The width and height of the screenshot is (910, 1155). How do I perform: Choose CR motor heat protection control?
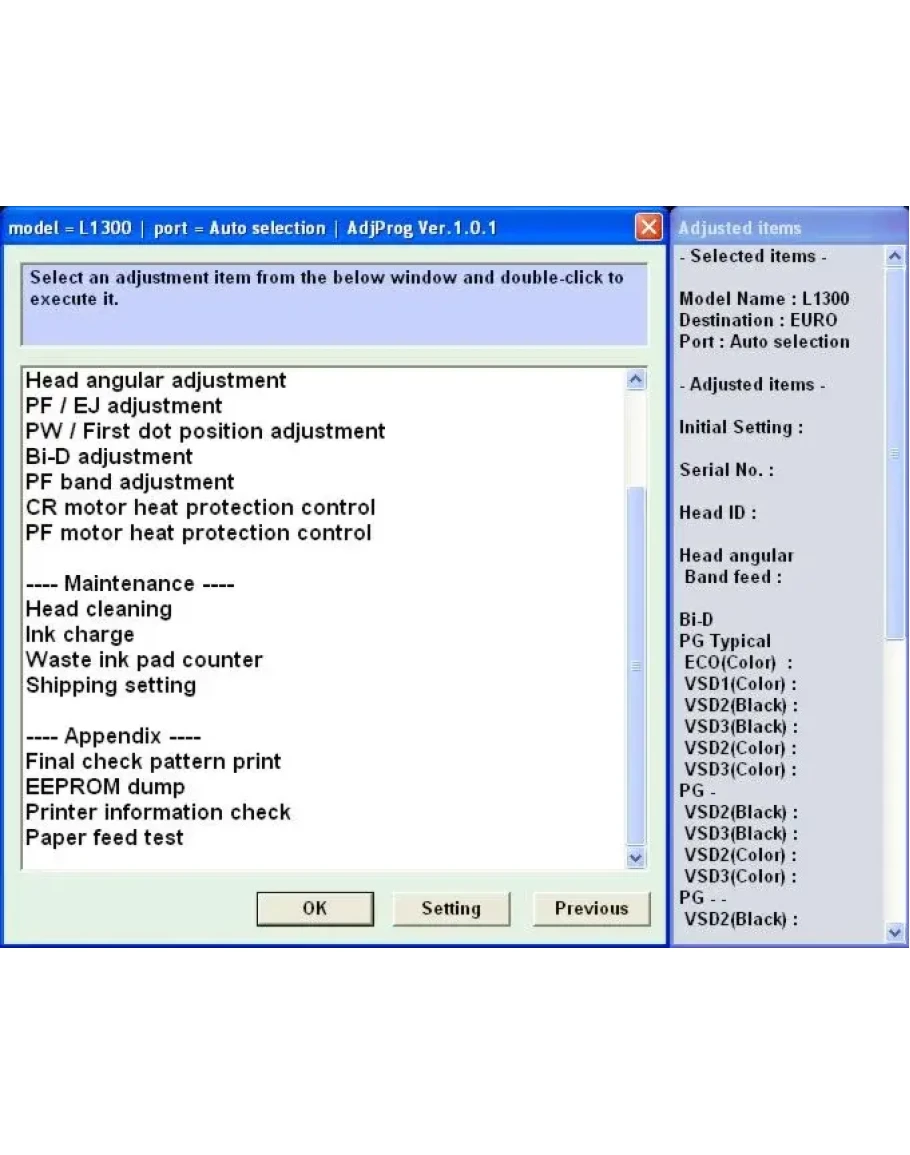[x=200, y=508]
